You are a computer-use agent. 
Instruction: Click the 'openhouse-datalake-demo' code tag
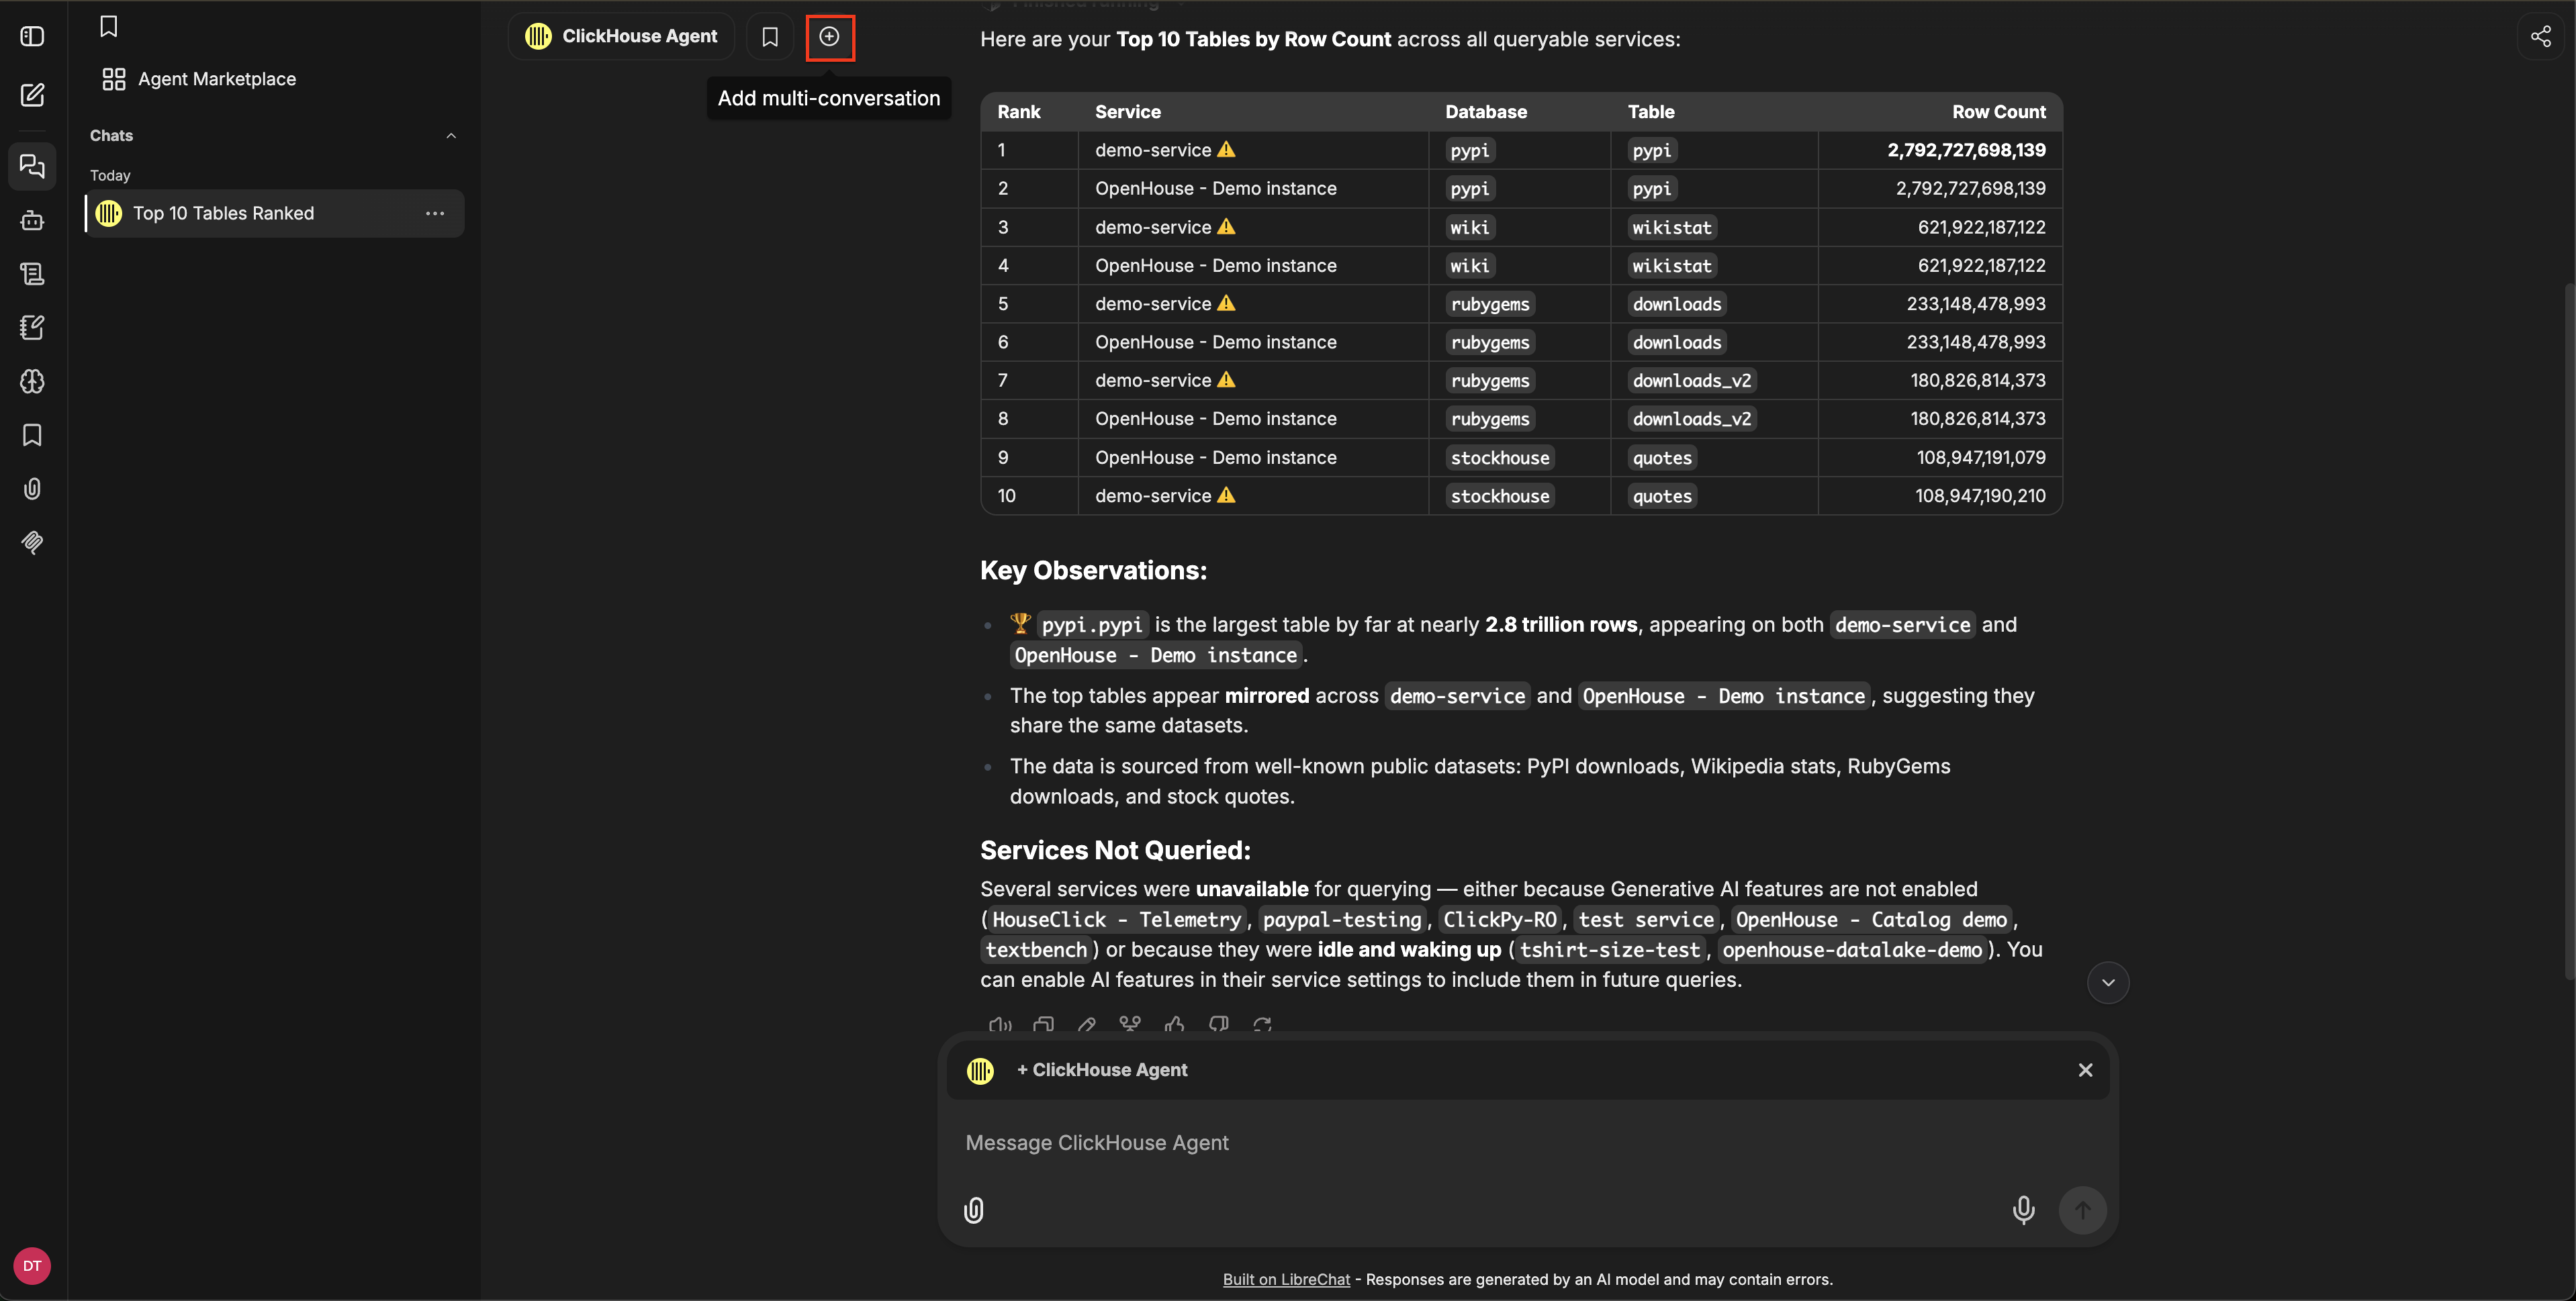tap(1852, 950)
